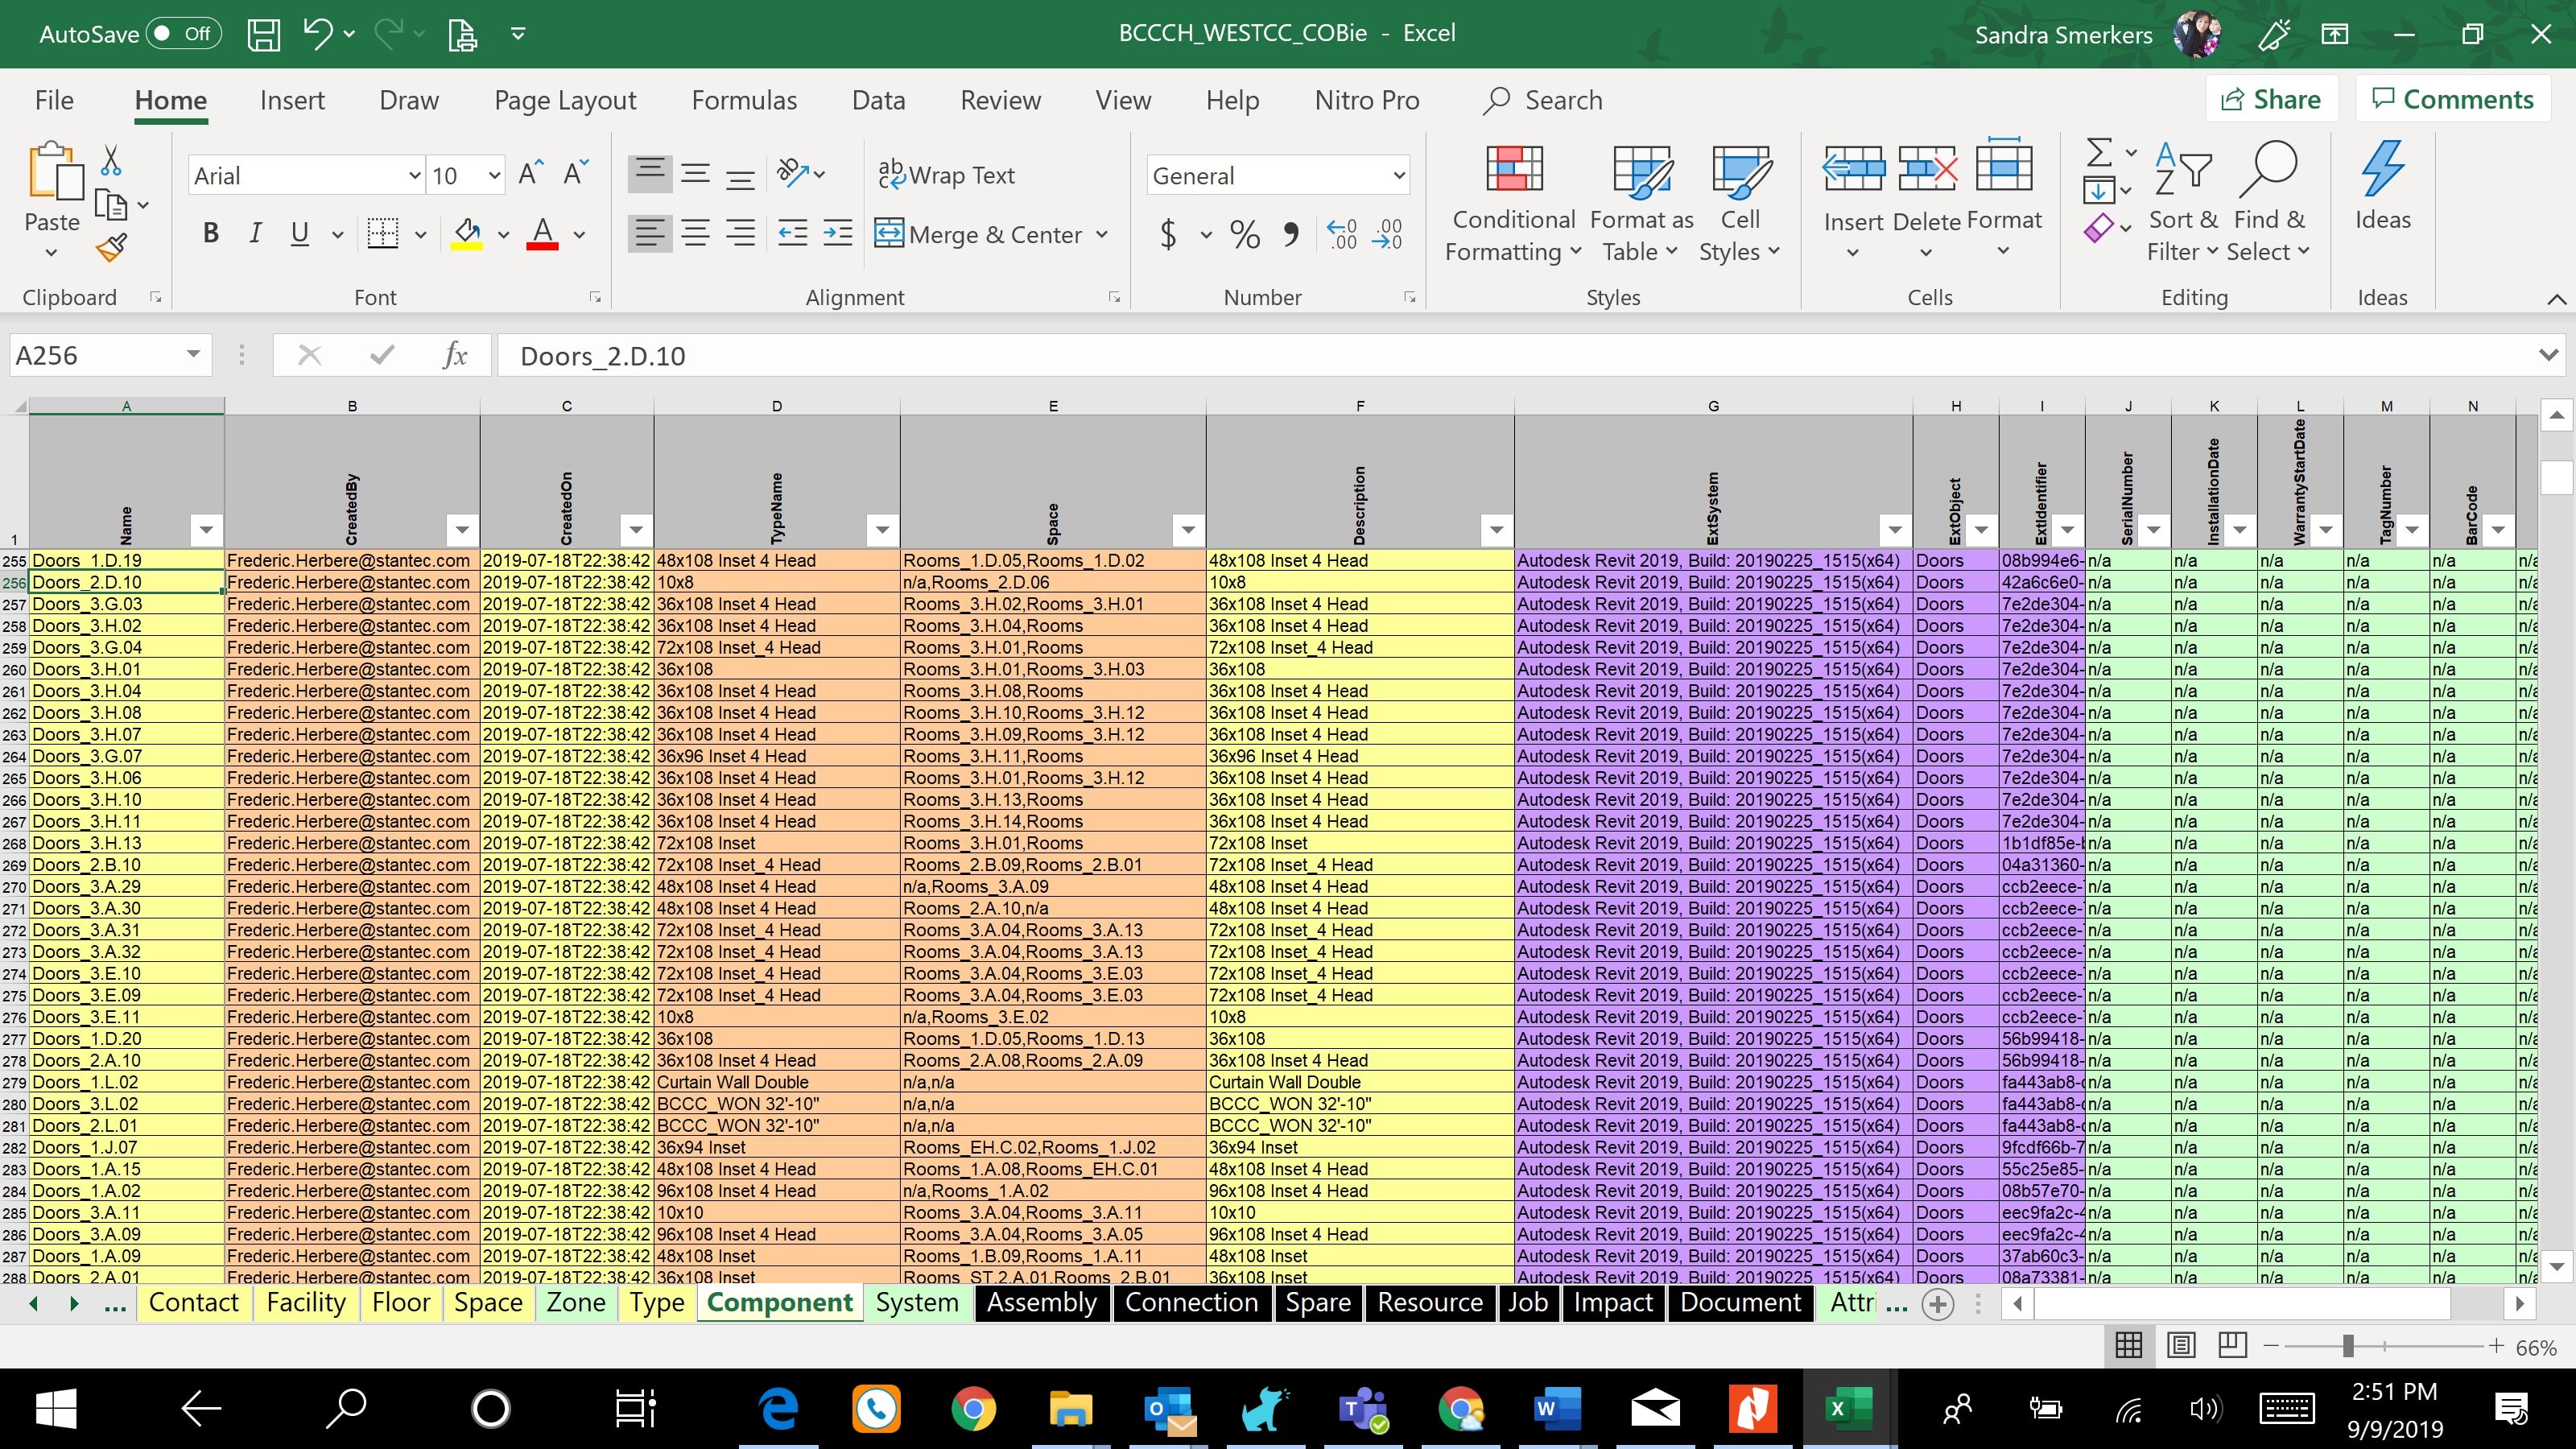Image resolution: width=2576 pixels, height=1449 pixels.
Task: Click the Cut scissors icon
Action: pyautogui.click(x=111, y=160)
